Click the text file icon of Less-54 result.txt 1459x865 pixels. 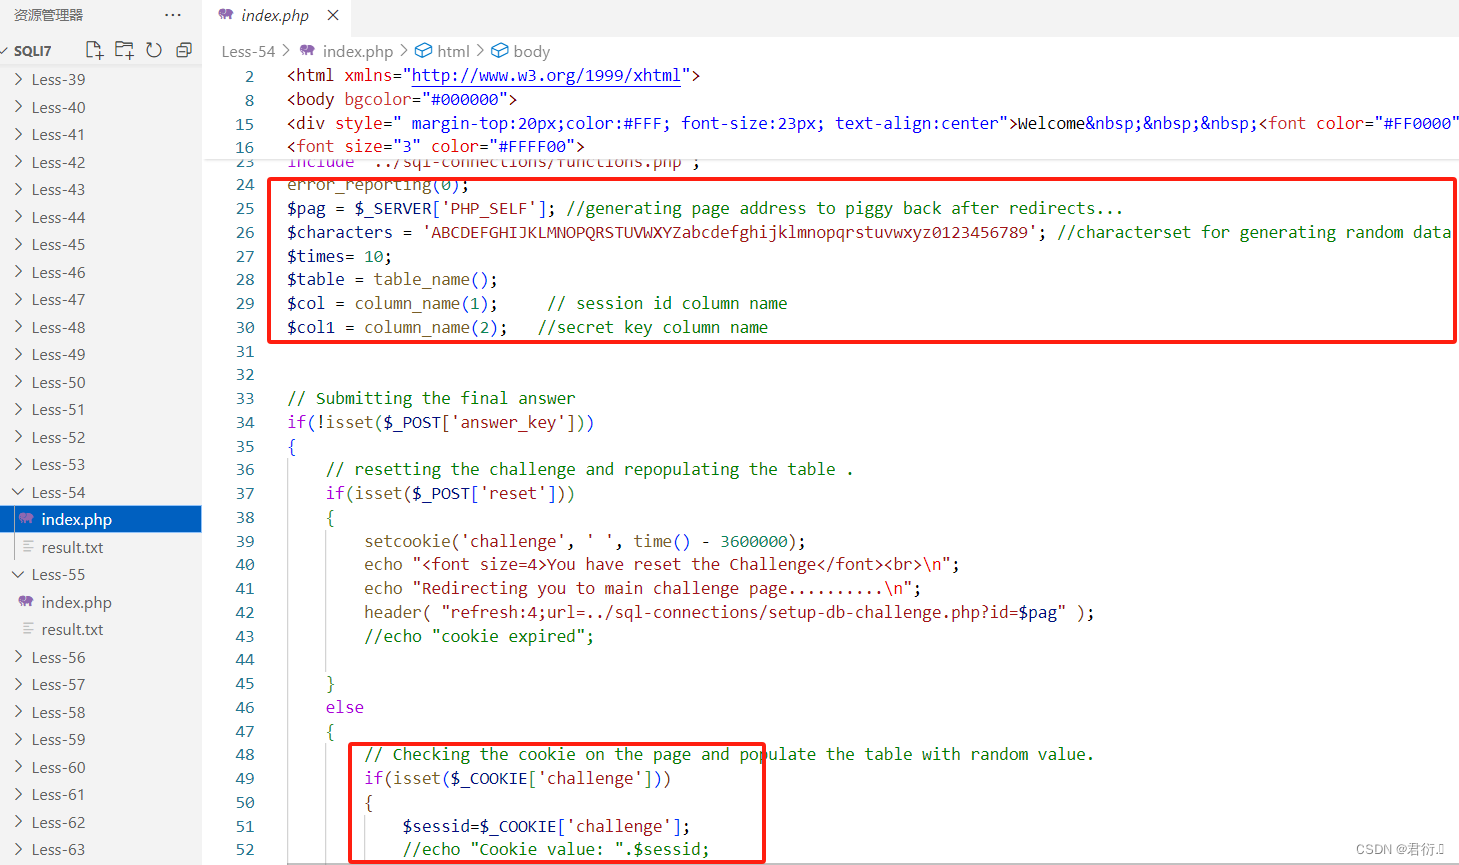(27, 547)
